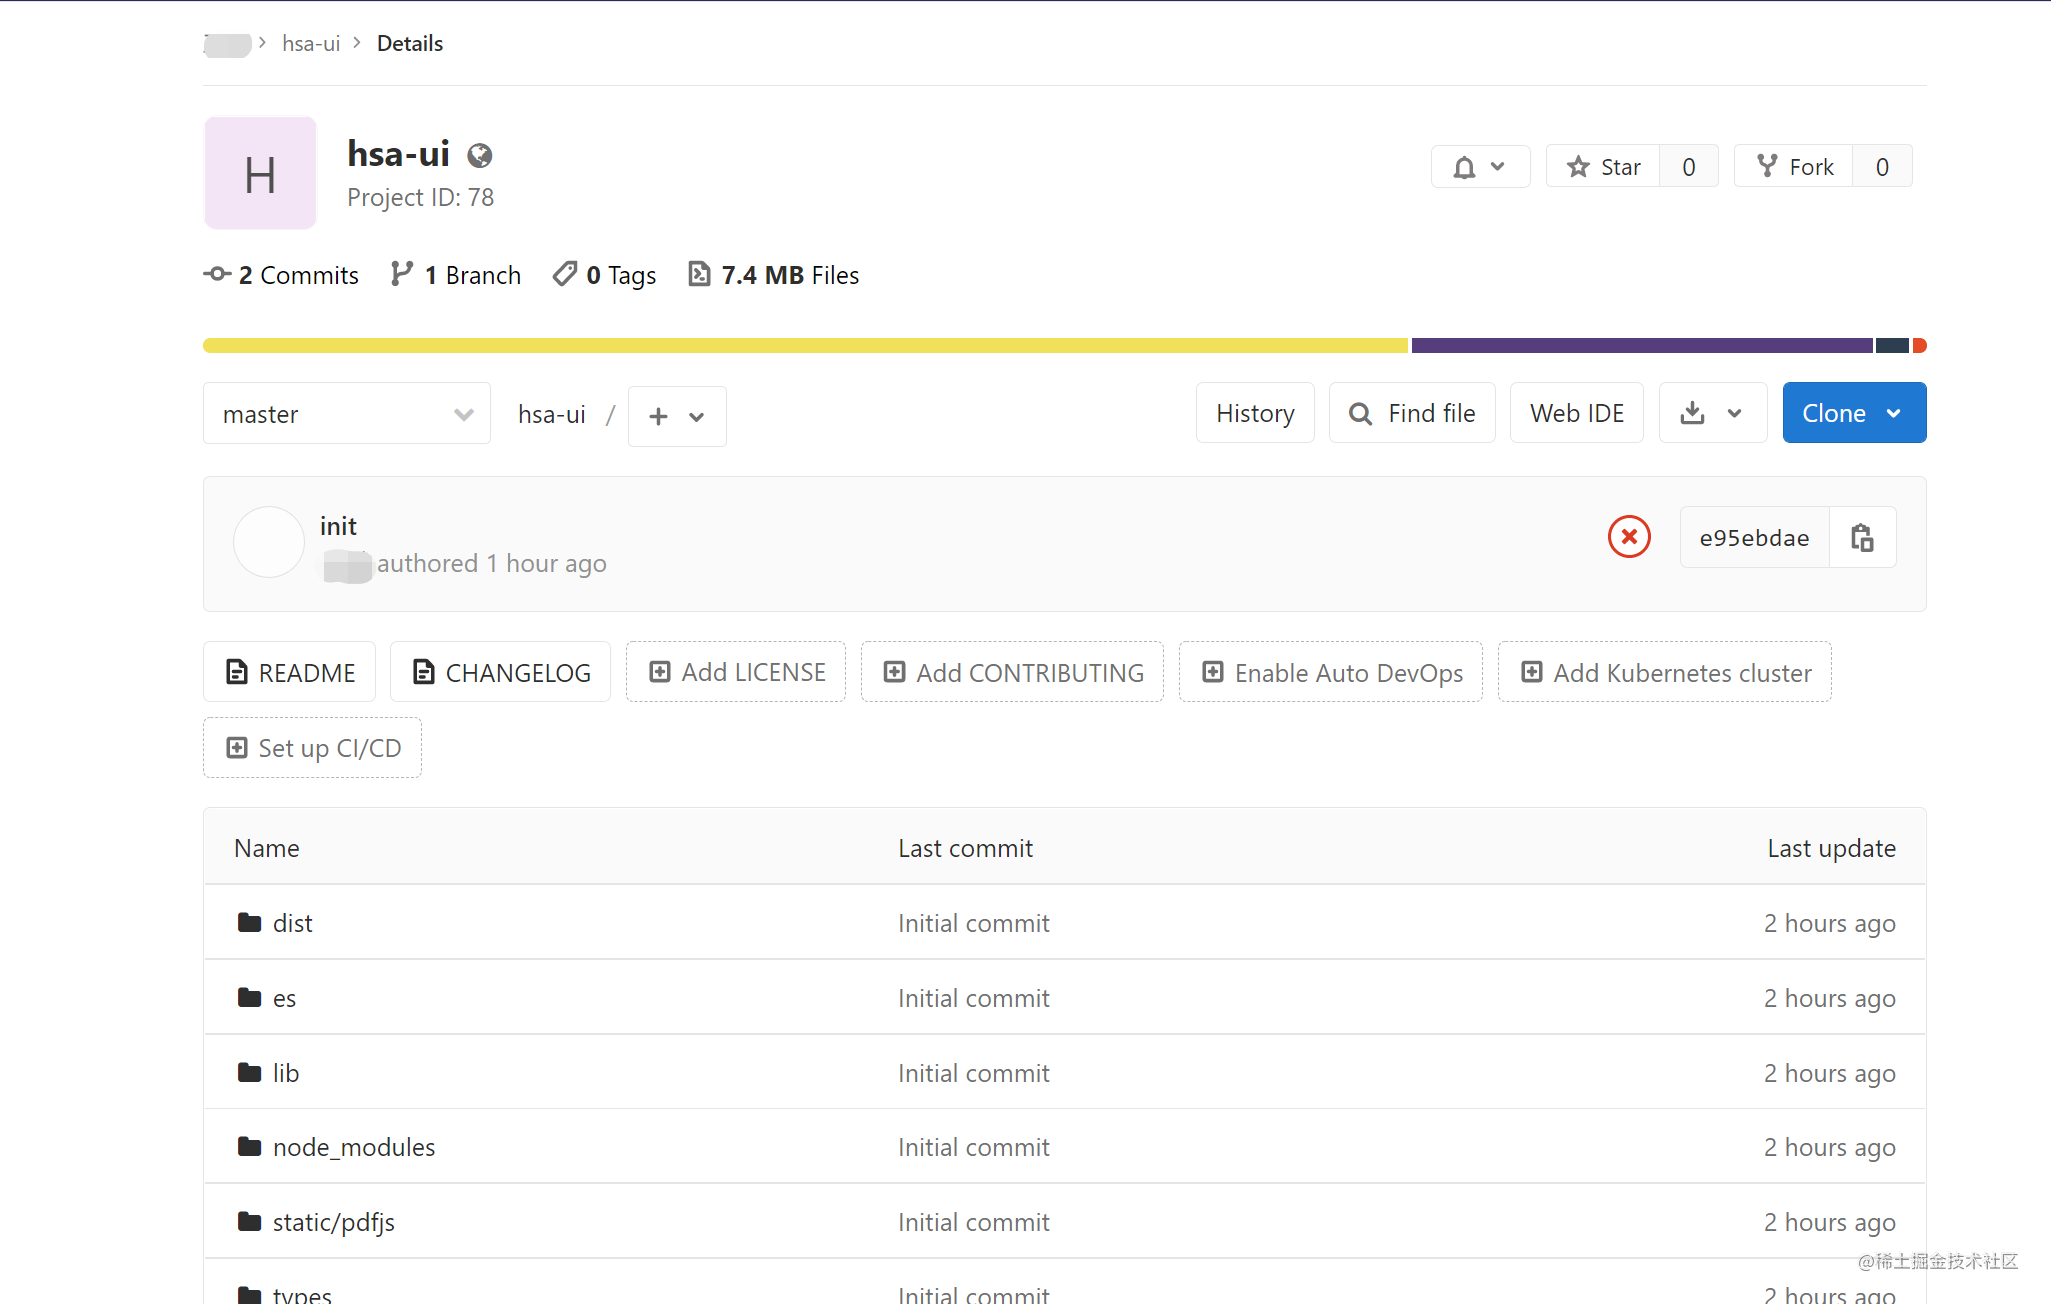Image resolution: width=2051 pixels, height=1304 pixels.
Task: Click the es folder icon
Action: (250, 997)
